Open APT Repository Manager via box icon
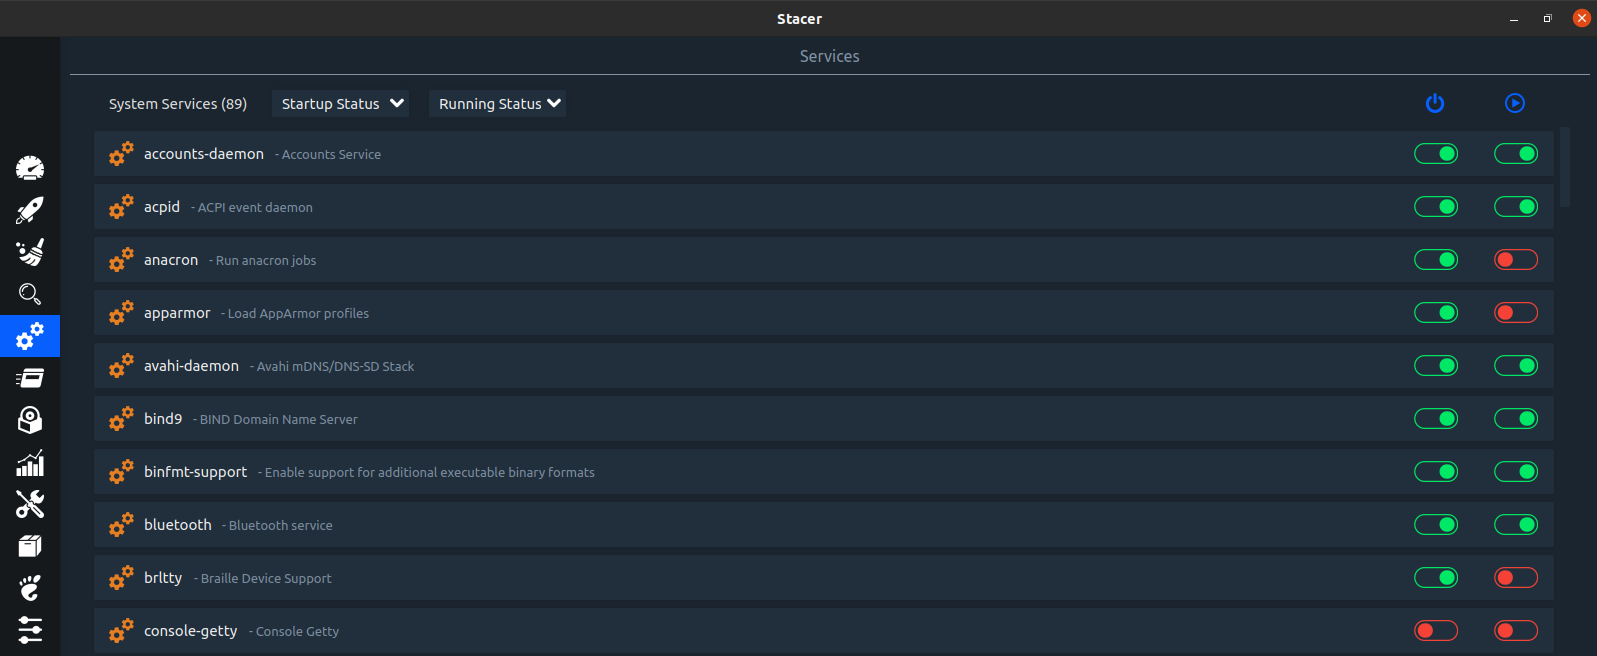1597x656 pixels. pos(30,546)
